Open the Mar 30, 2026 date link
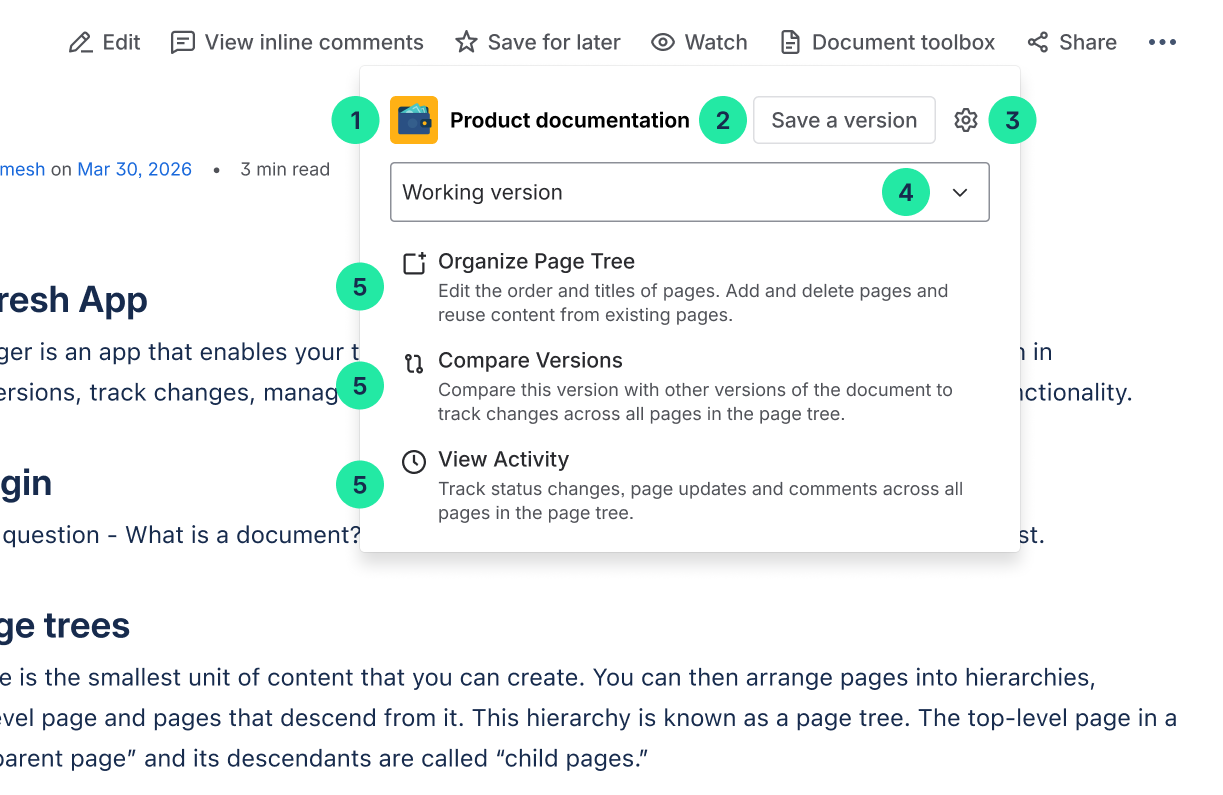The height and width of the screenshot is (795, 1223). pos(134,169)
